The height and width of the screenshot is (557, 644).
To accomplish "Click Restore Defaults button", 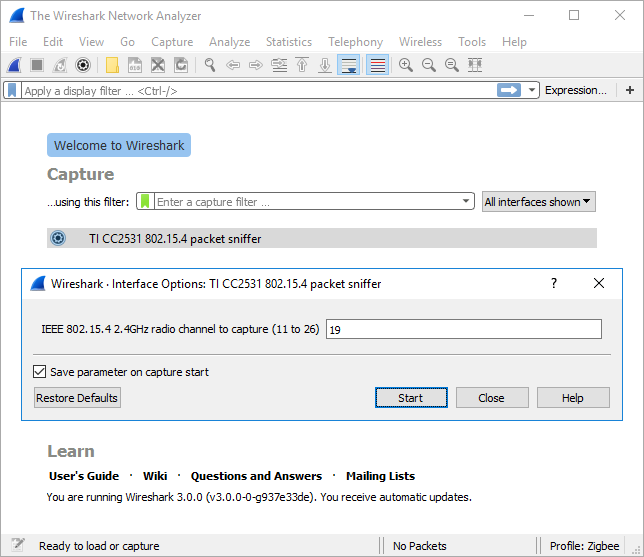I will 77,398.
